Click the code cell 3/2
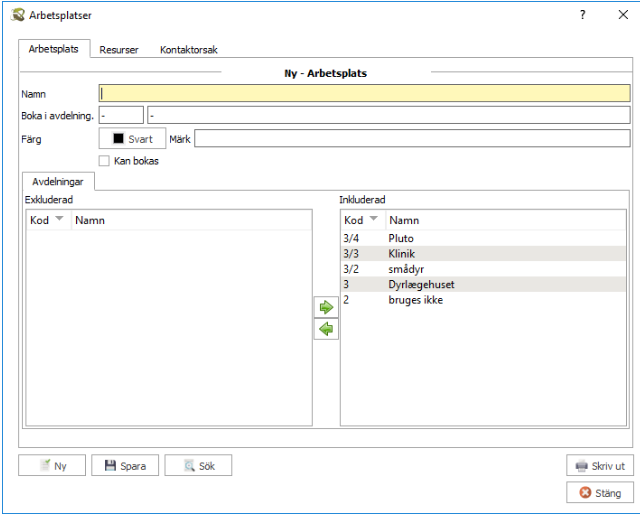The height and width of the screenshot is (514, 640). (x=351, y=269)
